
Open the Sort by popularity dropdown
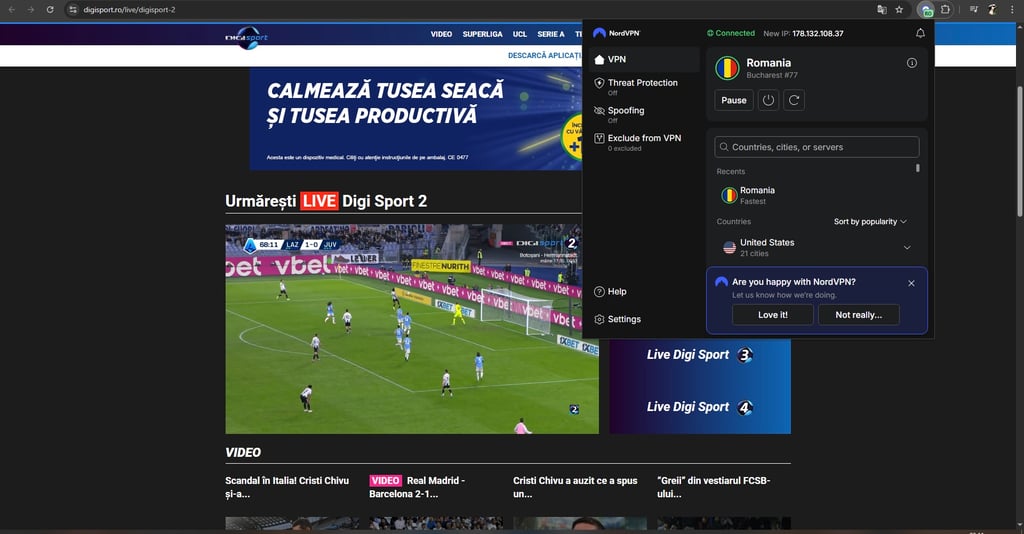pos(870,222)
